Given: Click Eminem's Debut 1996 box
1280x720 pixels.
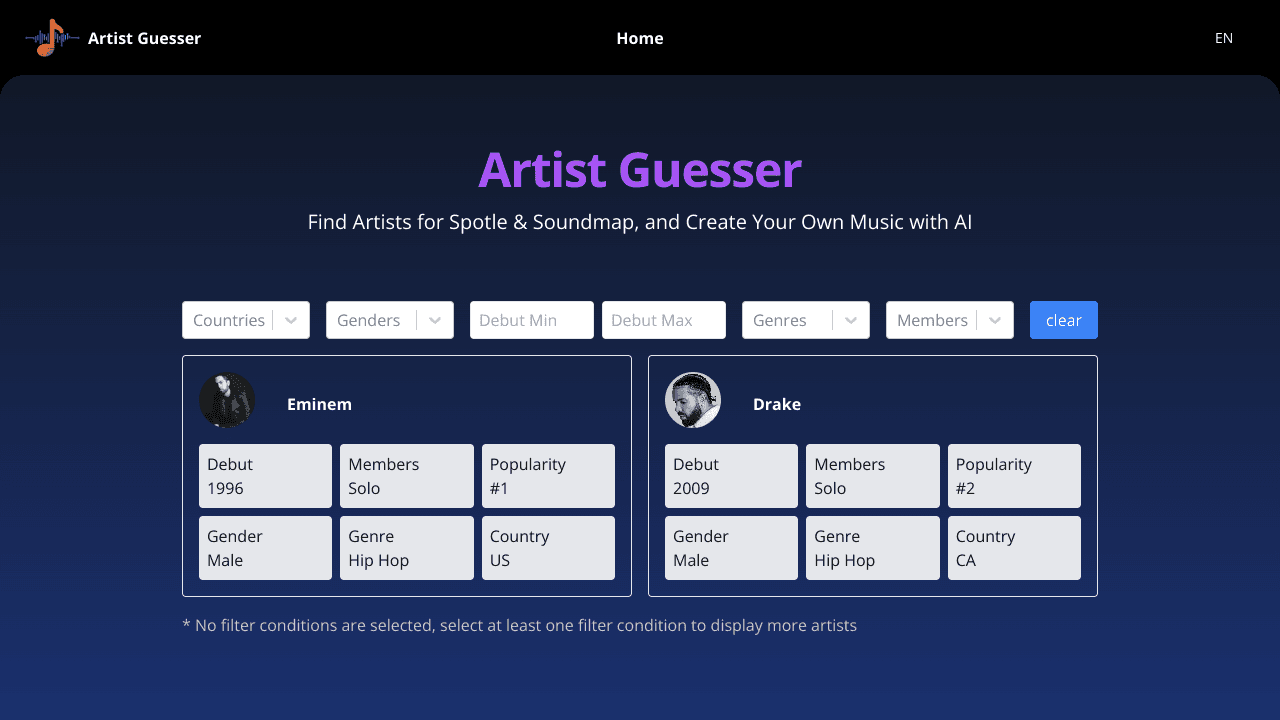Looking at the screenshot, I should tap(265, 476).
